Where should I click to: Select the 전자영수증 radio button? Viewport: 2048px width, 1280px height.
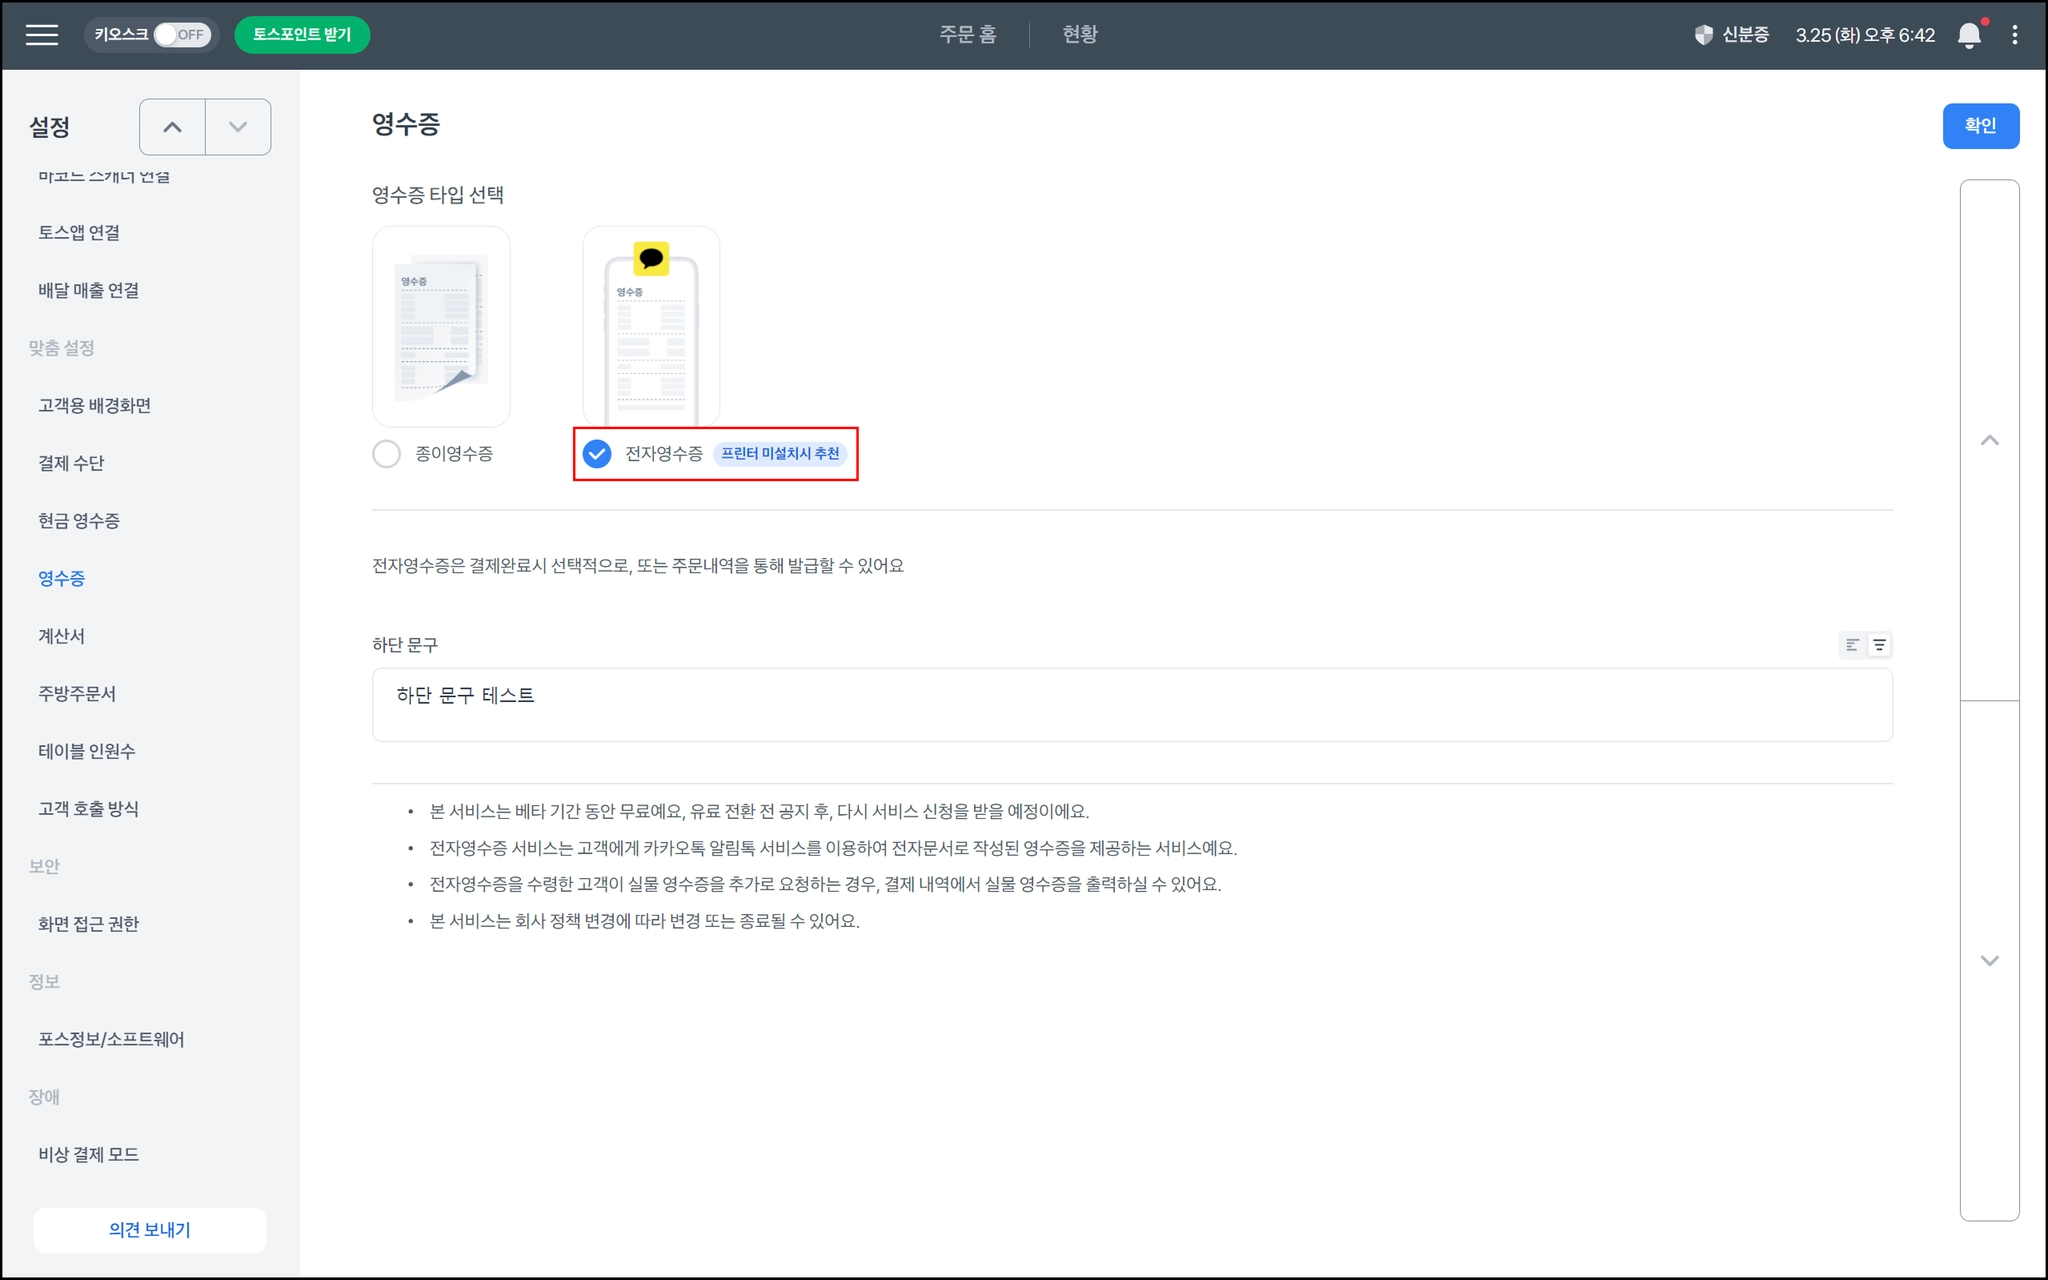pos(597,454)
